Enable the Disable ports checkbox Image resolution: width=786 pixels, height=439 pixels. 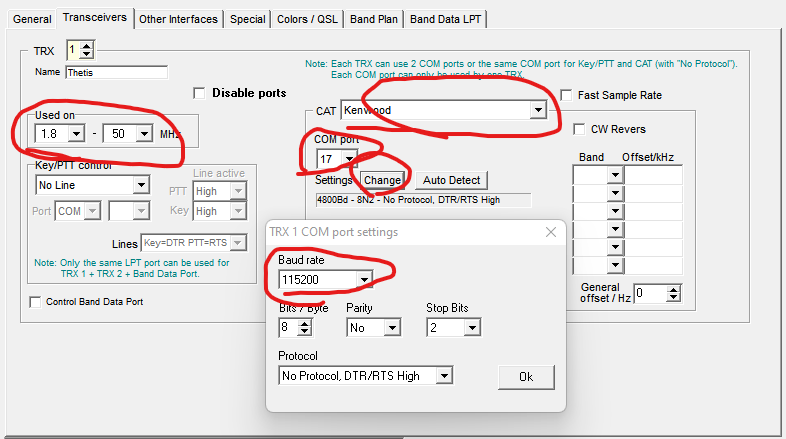[x=200, y=94]
